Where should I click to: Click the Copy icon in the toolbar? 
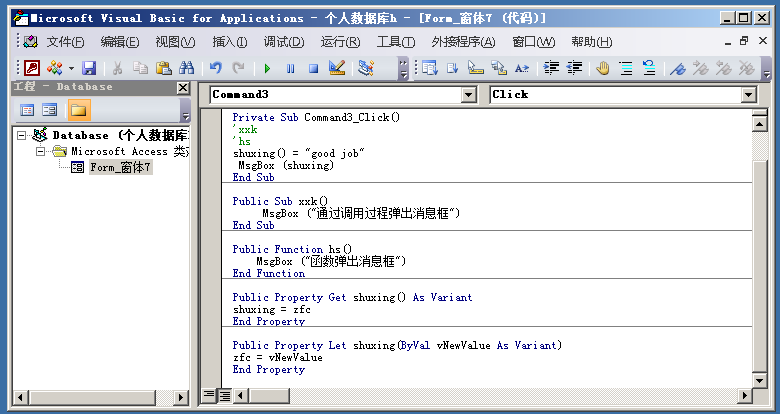click(x=140, y=68)
